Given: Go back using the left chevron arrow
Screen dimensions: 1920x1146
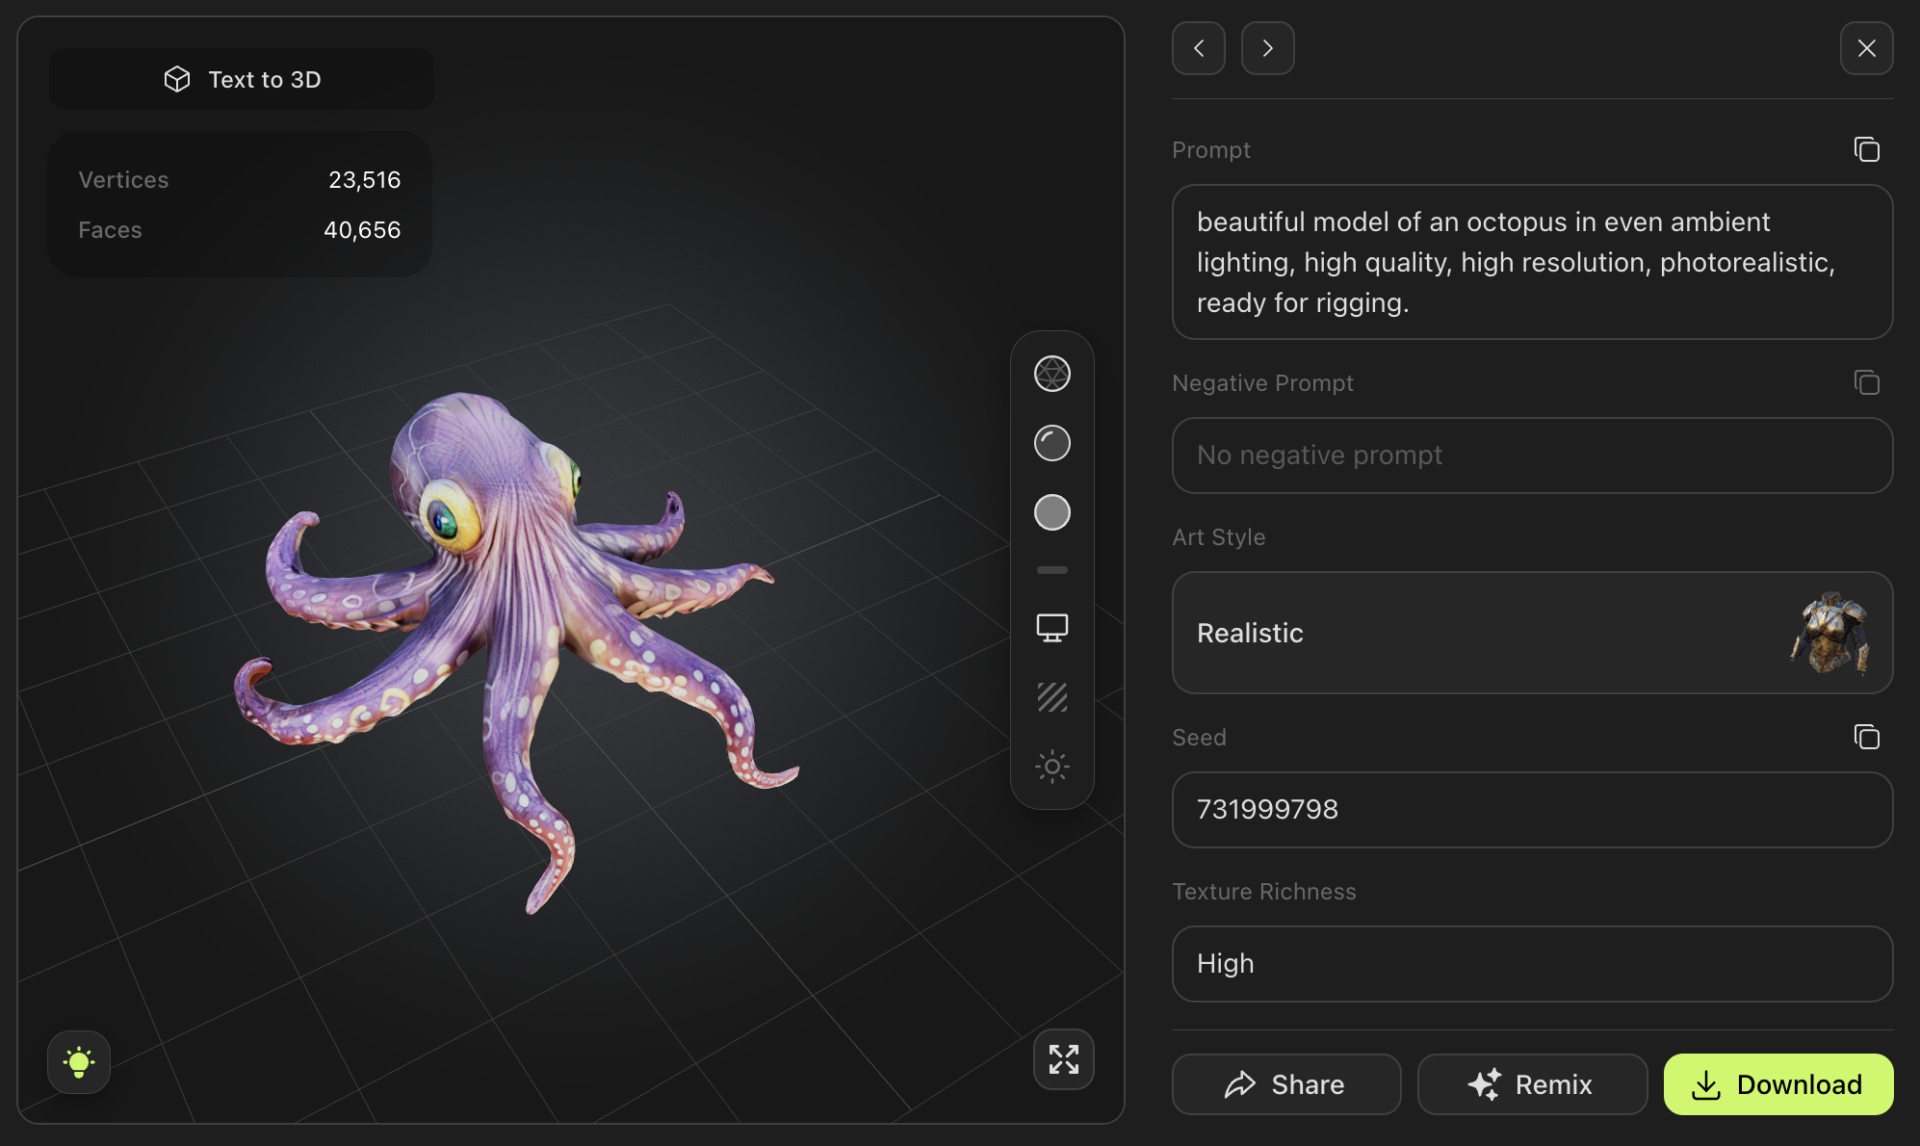Looking at the screenshot, I should click(1198, 47).
